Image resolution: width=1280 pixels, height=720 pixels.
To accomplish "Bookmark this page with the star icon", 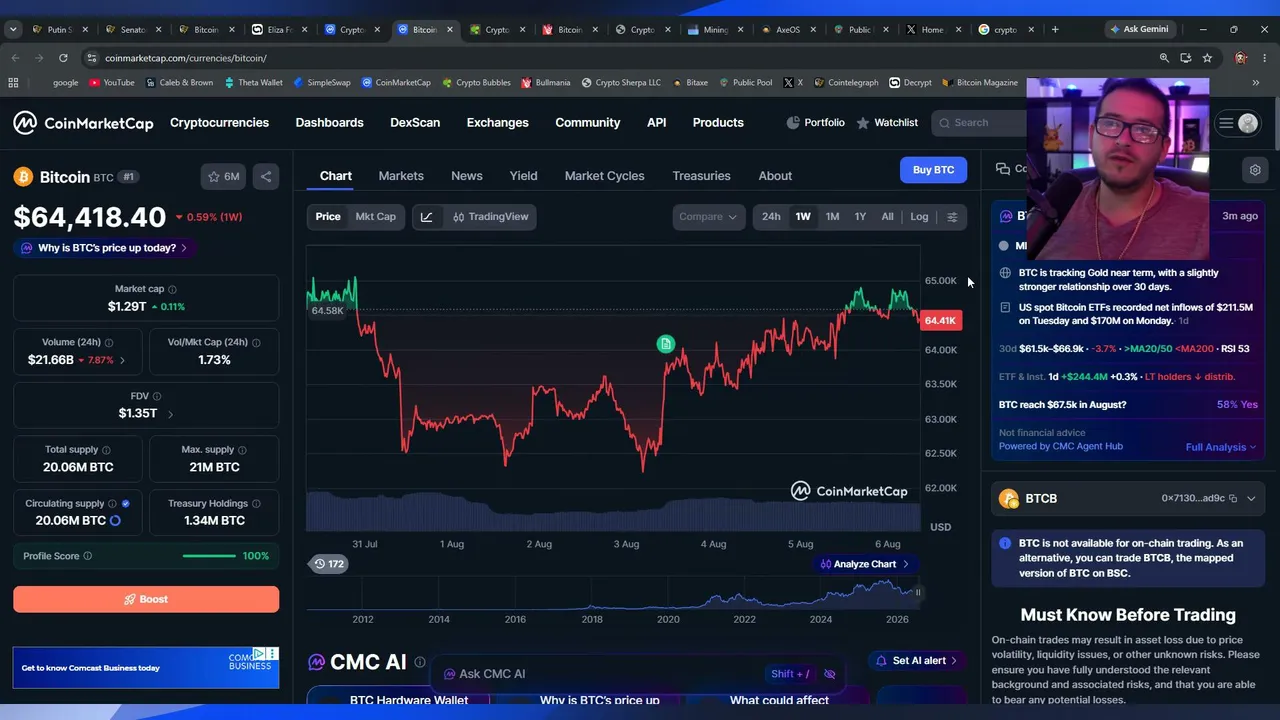I will (x=1207, y=58).
